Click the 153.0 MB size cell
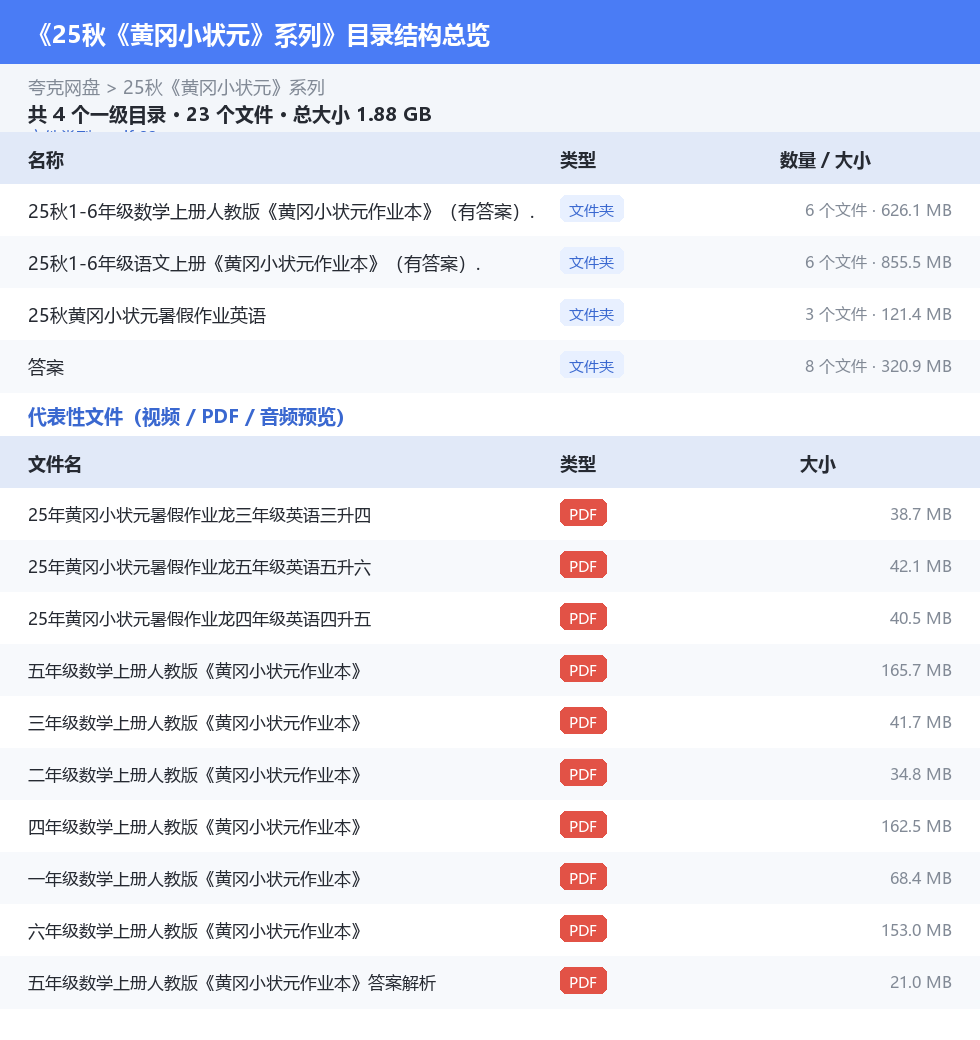This screenshot has width=980, height=1040. click(916, 930)
